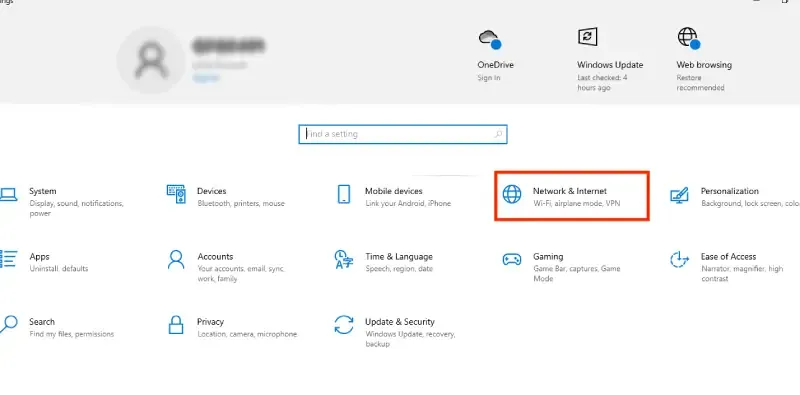The height and width of the screenshot is (395, 800).
Task: Open the Personalization label
Action: click(x=730, y=191)
